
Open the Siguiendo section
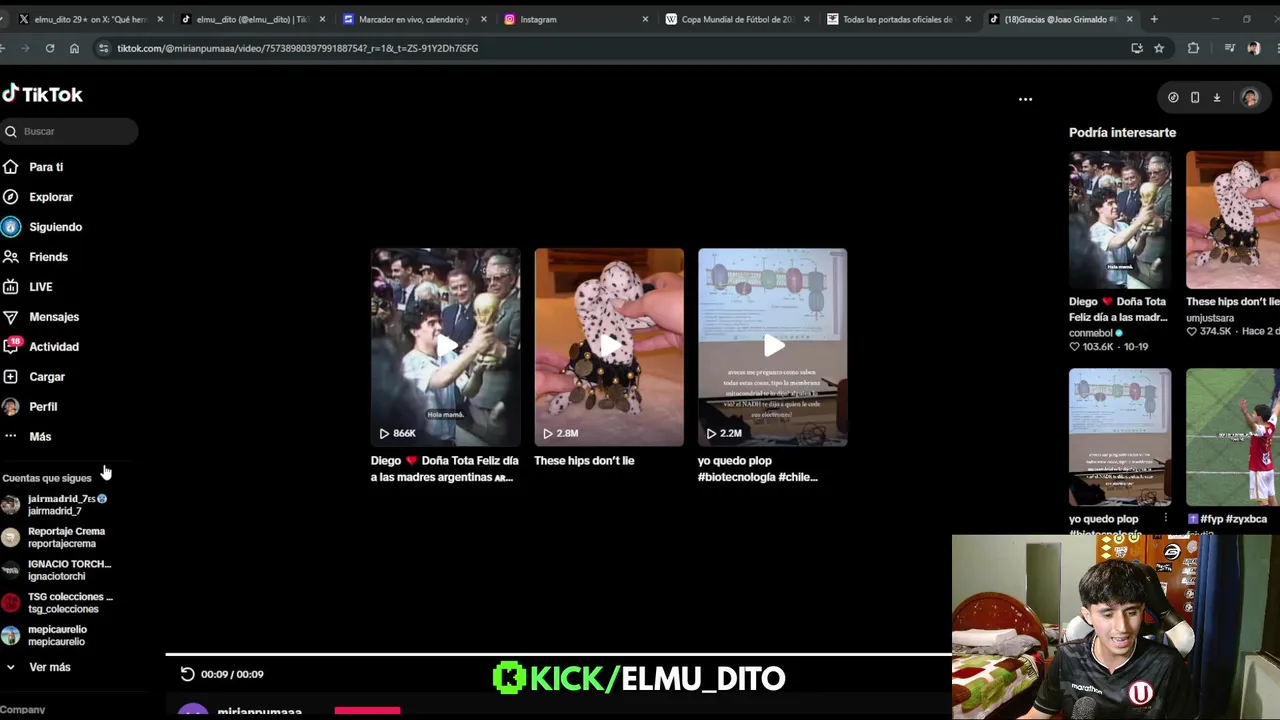(55, 227)
